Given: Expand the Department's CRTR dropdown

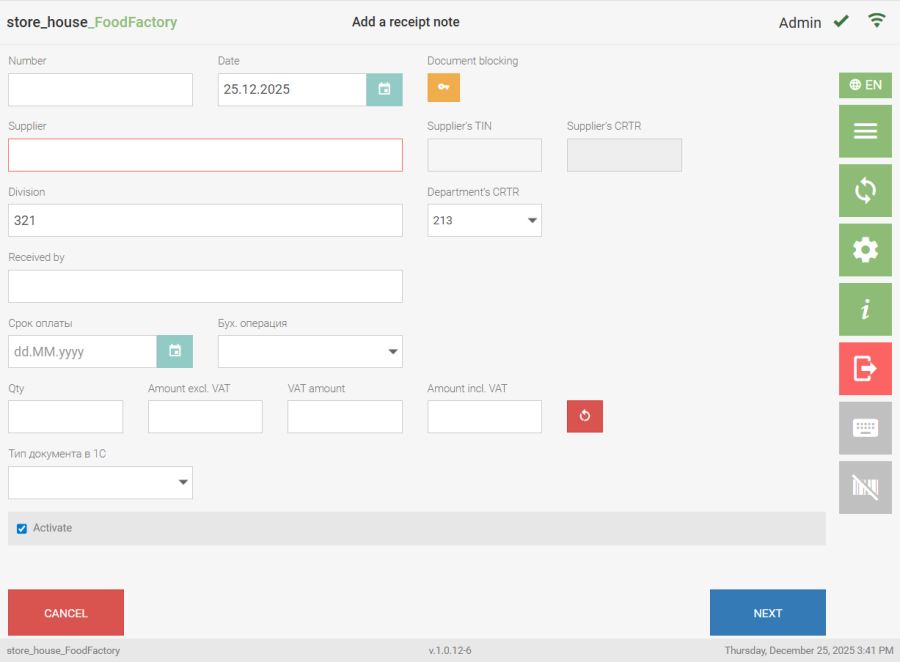Looking at the screenshot, I should pyautogui.click(x=484, y=220).
